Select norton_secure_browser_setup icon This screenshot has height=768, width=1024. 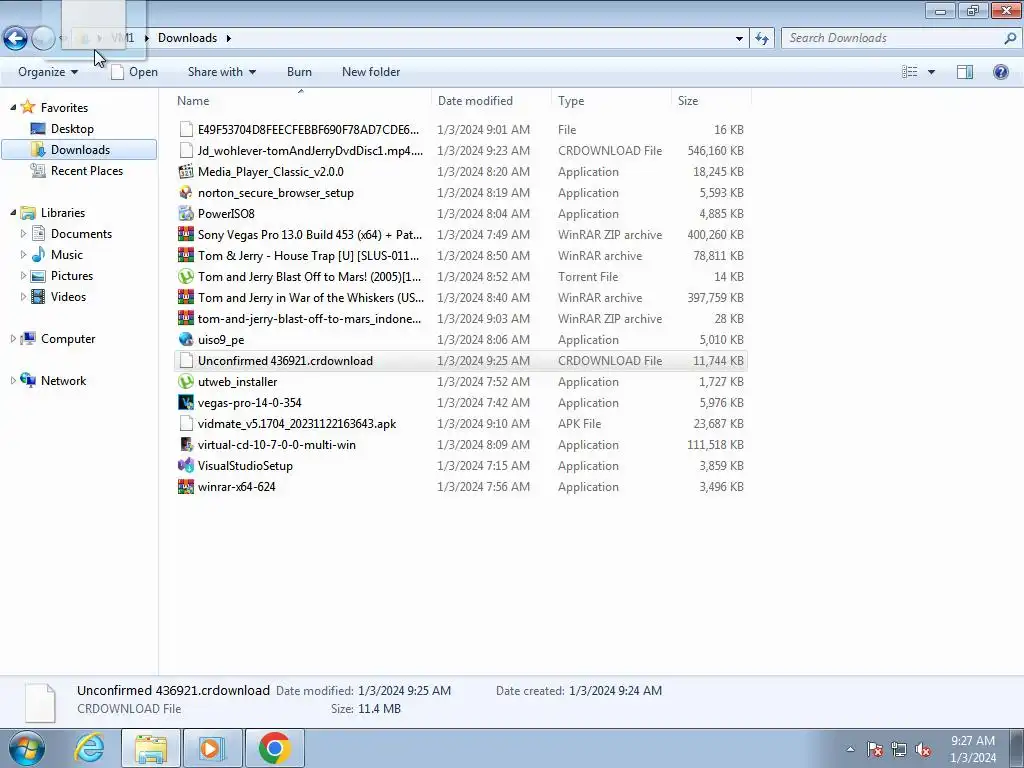(x=186, y=193)
